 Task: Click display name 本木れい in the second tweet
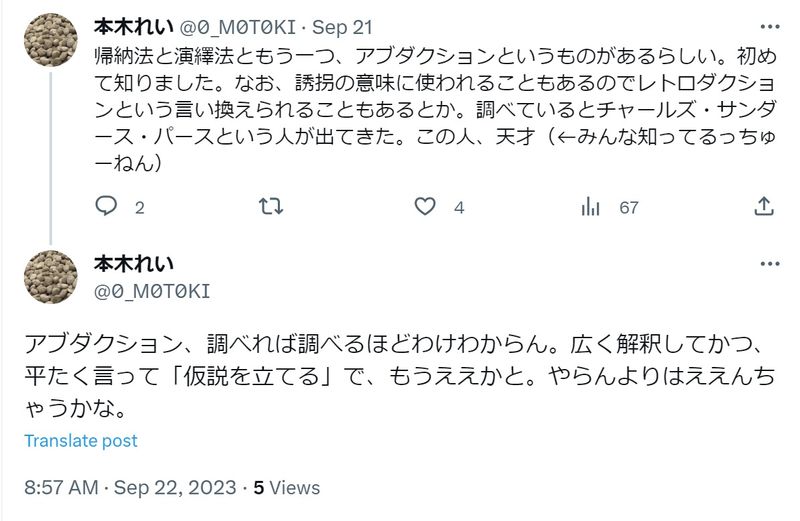pos(134,264)
